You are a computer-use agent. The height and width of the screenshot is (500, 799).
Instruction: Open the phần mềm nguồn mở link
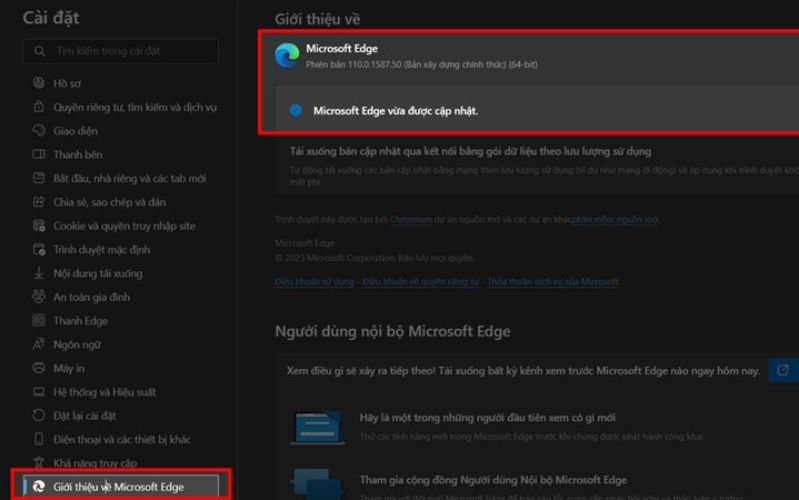615,220
